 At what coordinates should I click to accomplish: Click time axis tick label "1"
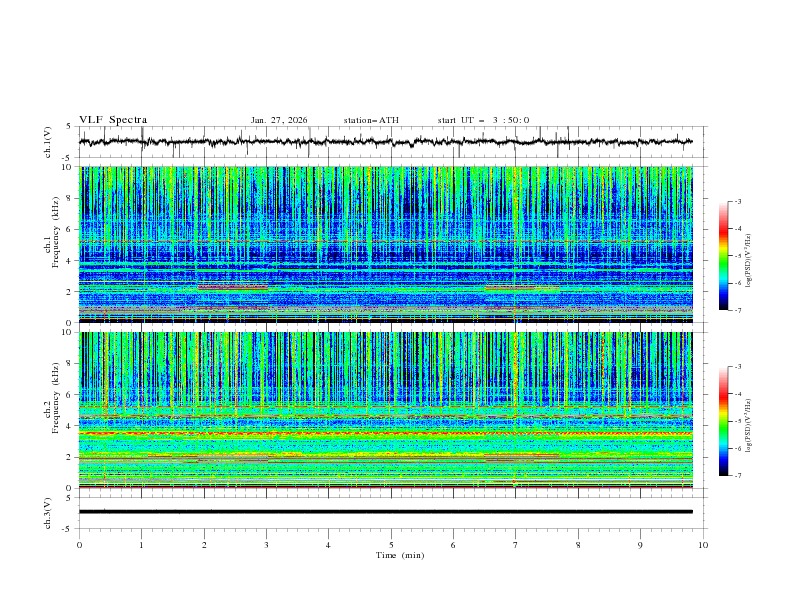tap(142, 545)
